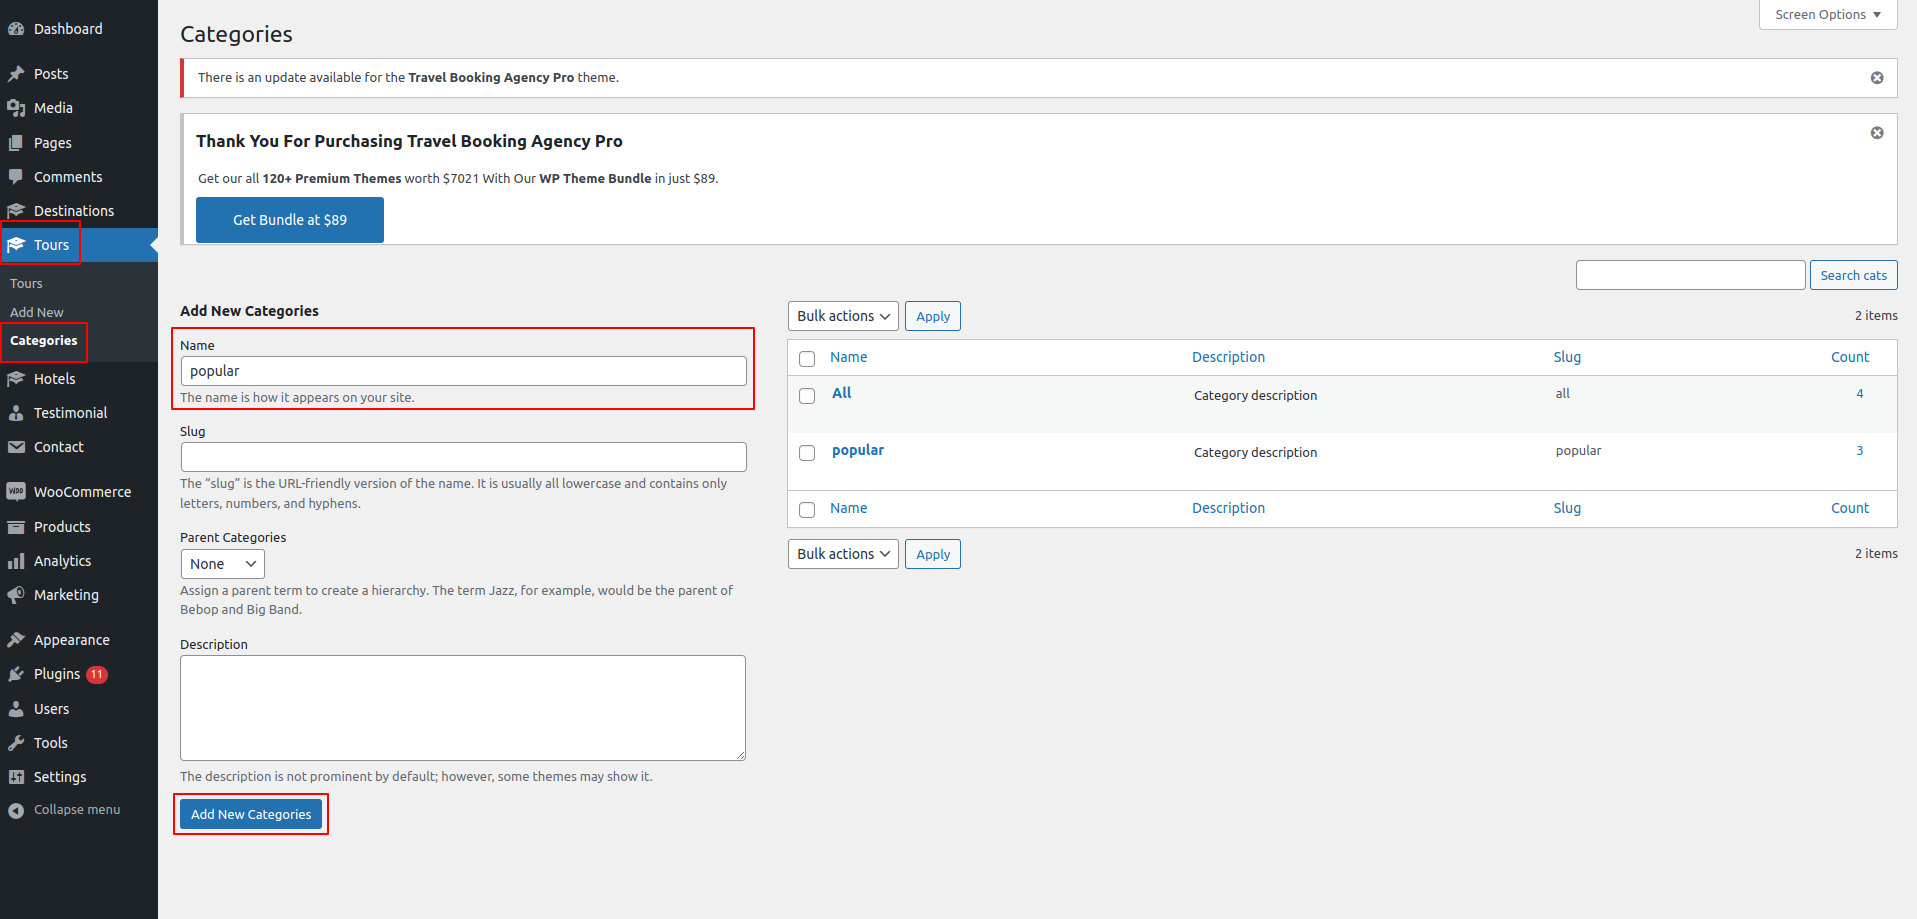The height and width of the screenshot is (919, 1917).
Task: Focus the Name input field
Action: click(464, 371)
